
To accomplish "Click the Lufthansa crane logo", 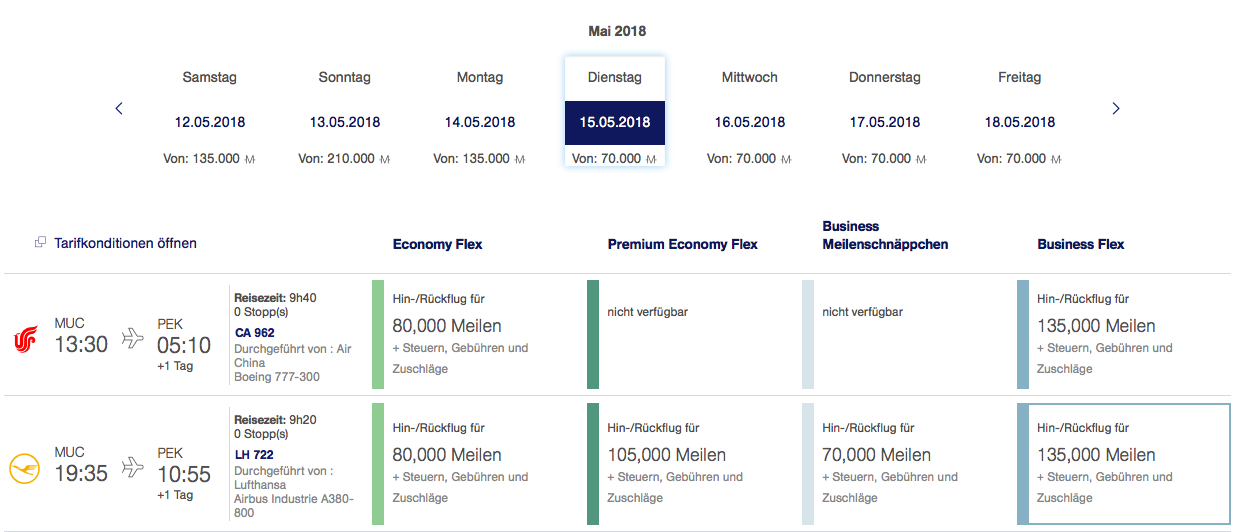I will [x=24, y=468].
